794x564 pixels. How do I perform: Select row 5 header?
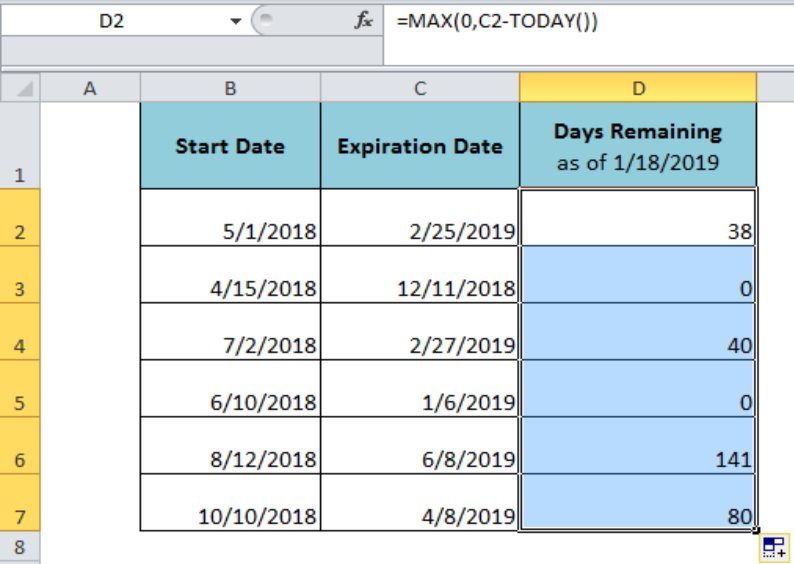20,389
